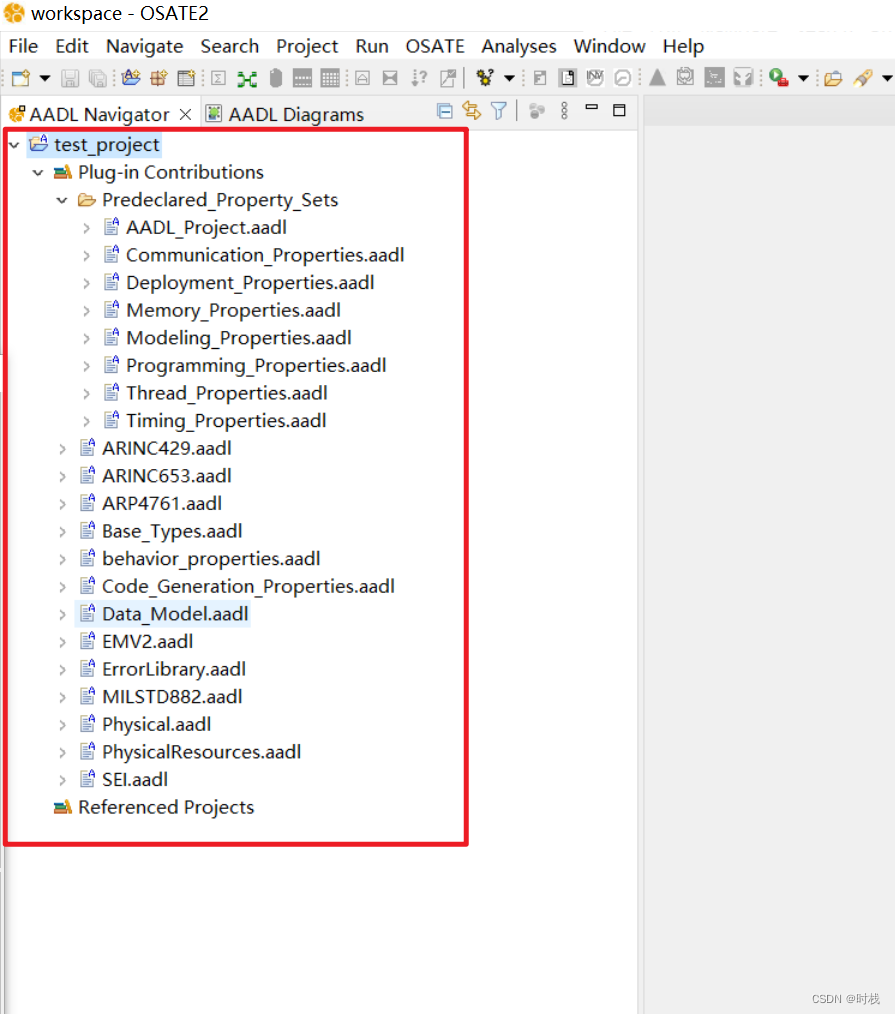This screenshot has height=1014, width=895.
Task: Expand the SEI.aadl node
Action: pos(62,780)
